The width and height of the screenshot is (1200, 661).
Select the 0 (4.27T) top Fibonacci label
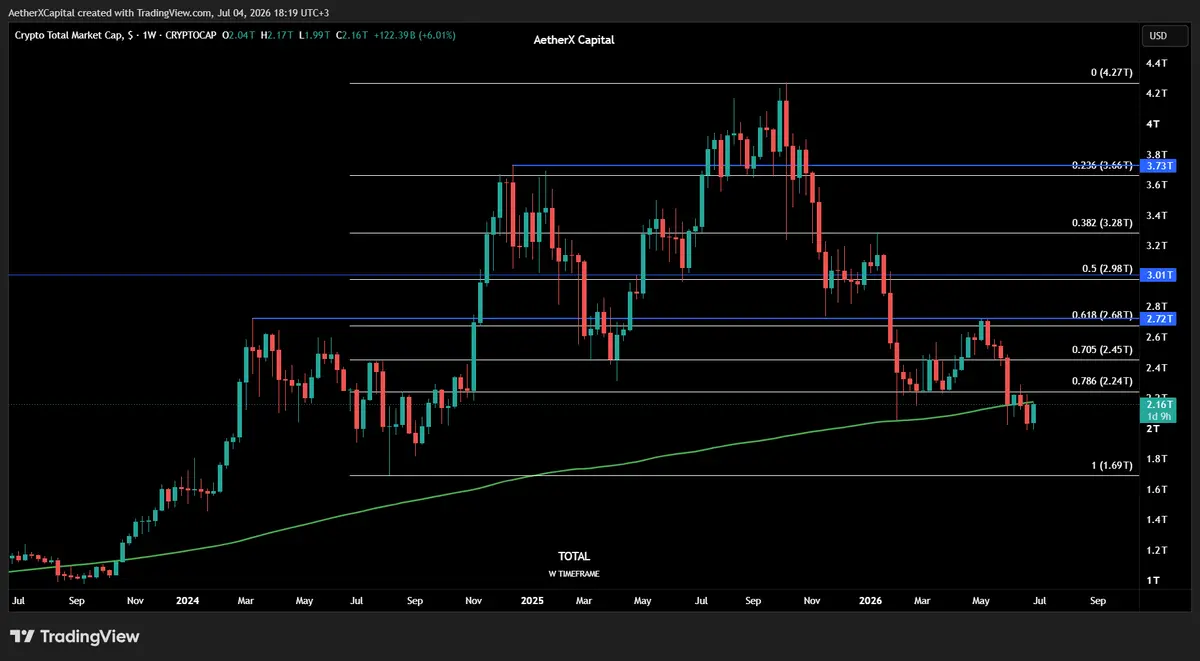tap(1111, 73)
